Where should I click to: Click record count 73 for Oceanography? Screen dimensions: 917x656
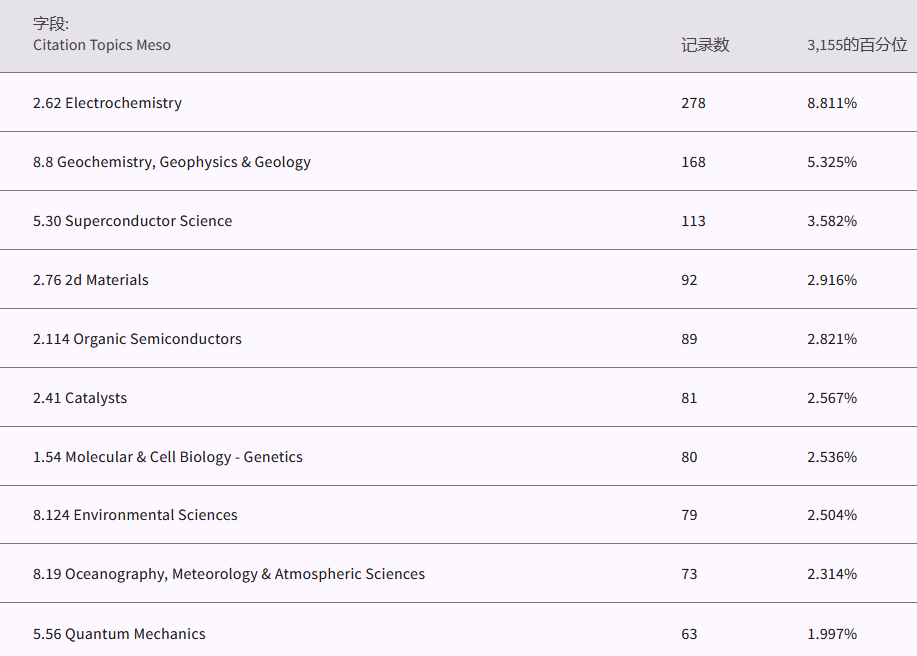click(689, 574)
